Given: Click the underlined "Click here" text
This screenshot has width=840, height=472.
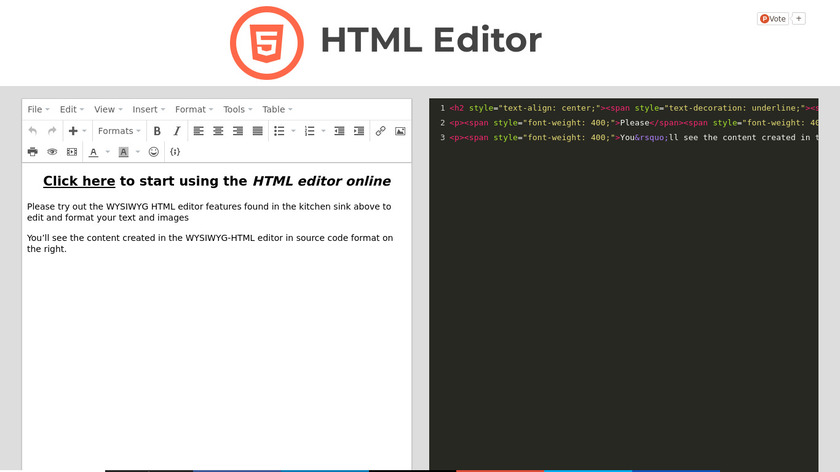Looking at the screenshot, I should pyautogui.click(x=79, y=181).
